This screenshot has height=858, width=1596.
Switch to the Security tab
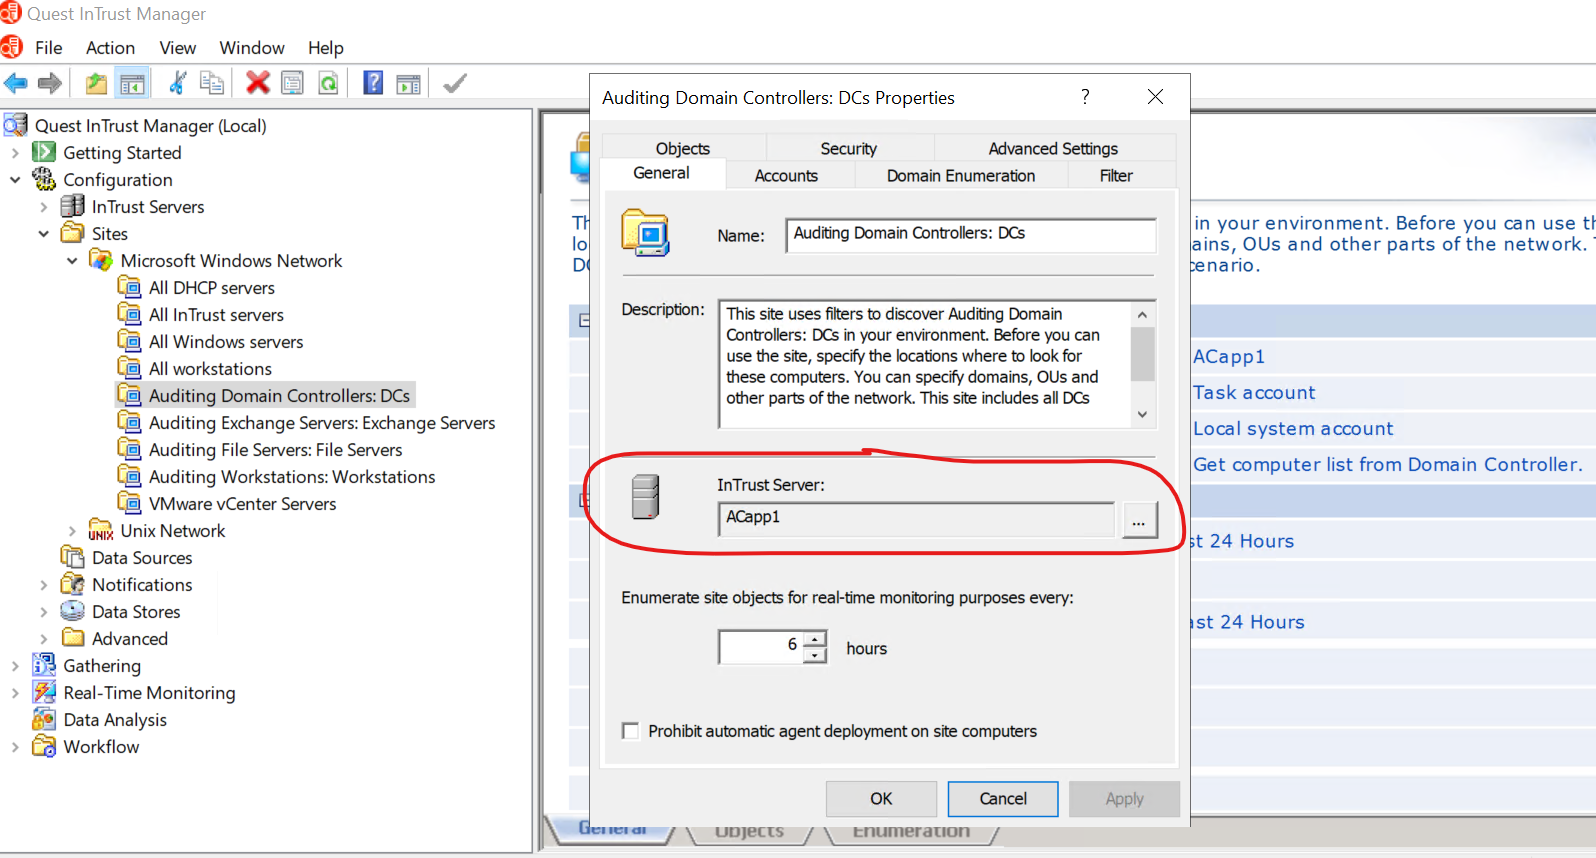(849, 148)
